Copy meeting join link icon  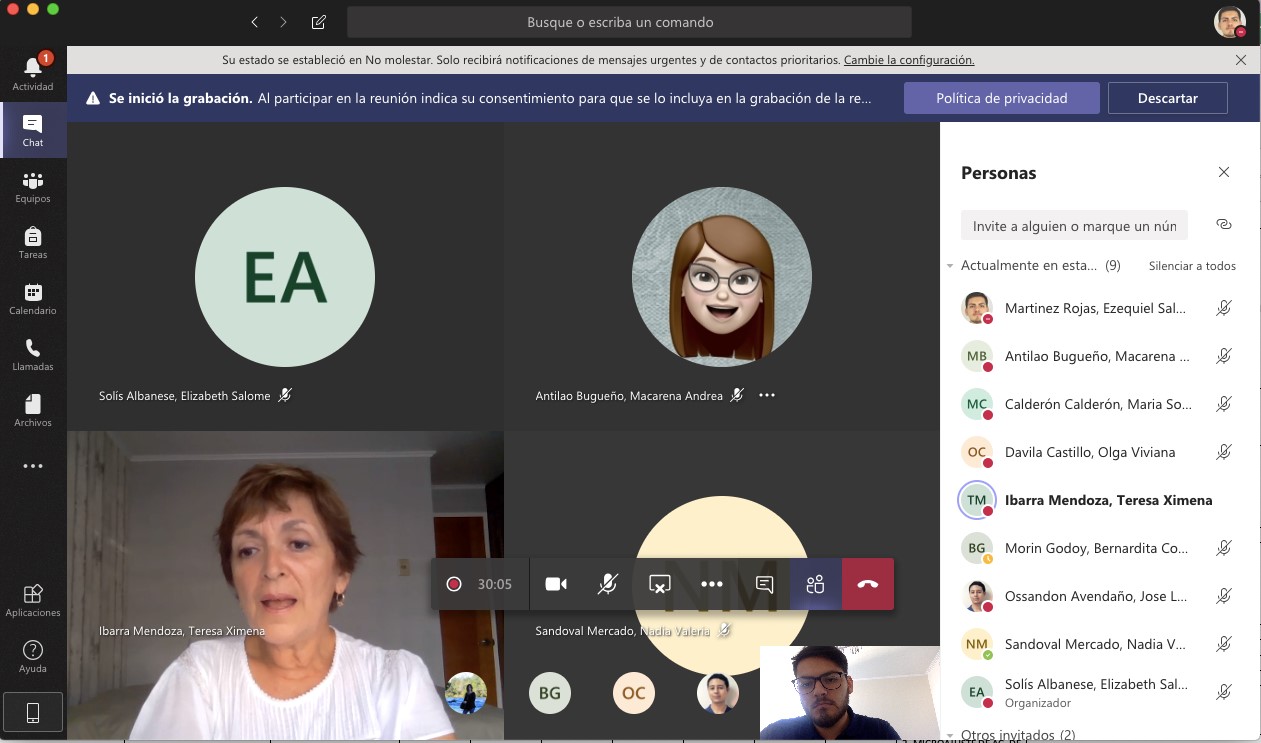[1223, 225]
